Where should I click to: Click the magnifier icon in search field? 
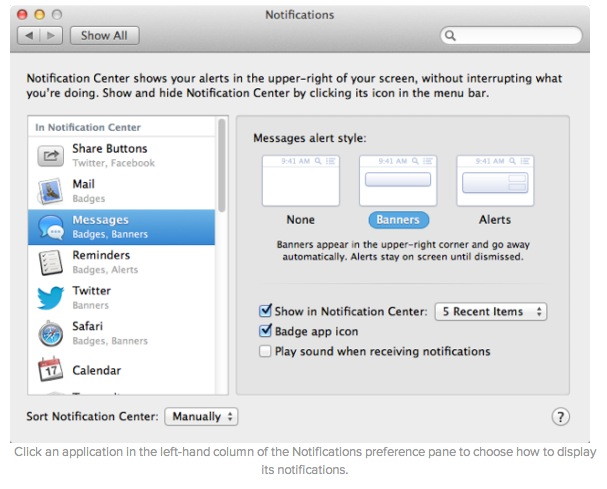(450, 36)
